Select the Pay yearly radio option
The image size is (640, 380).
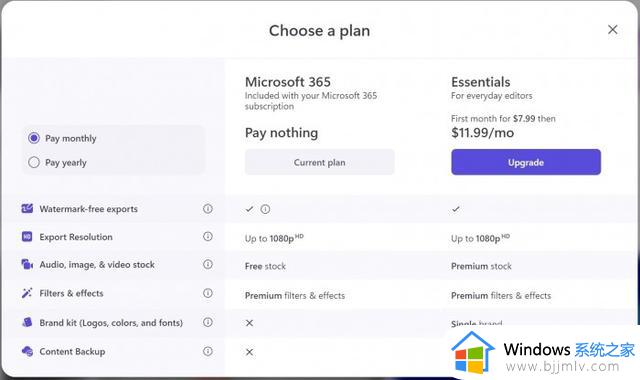tap(34, 162)
